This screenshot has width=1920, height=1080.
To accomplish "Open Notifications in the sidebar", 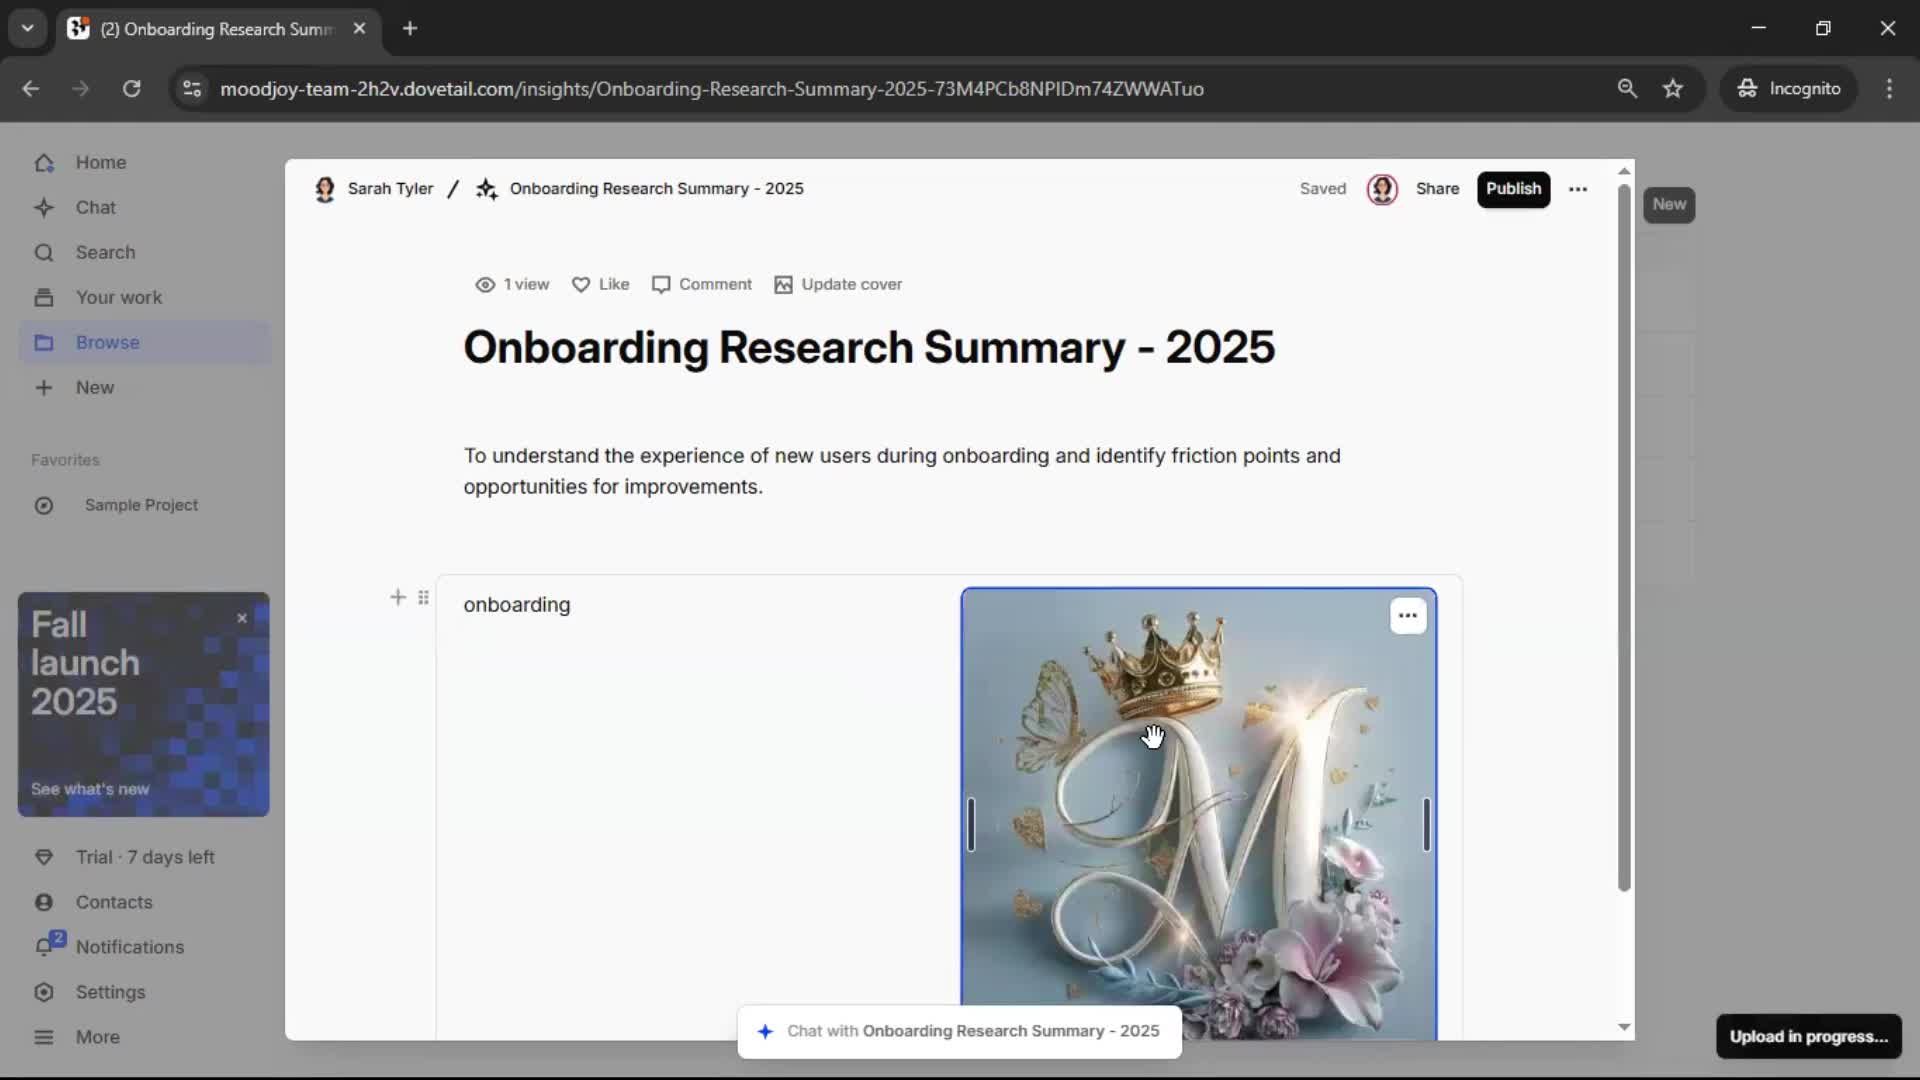I will coord(129,947).
